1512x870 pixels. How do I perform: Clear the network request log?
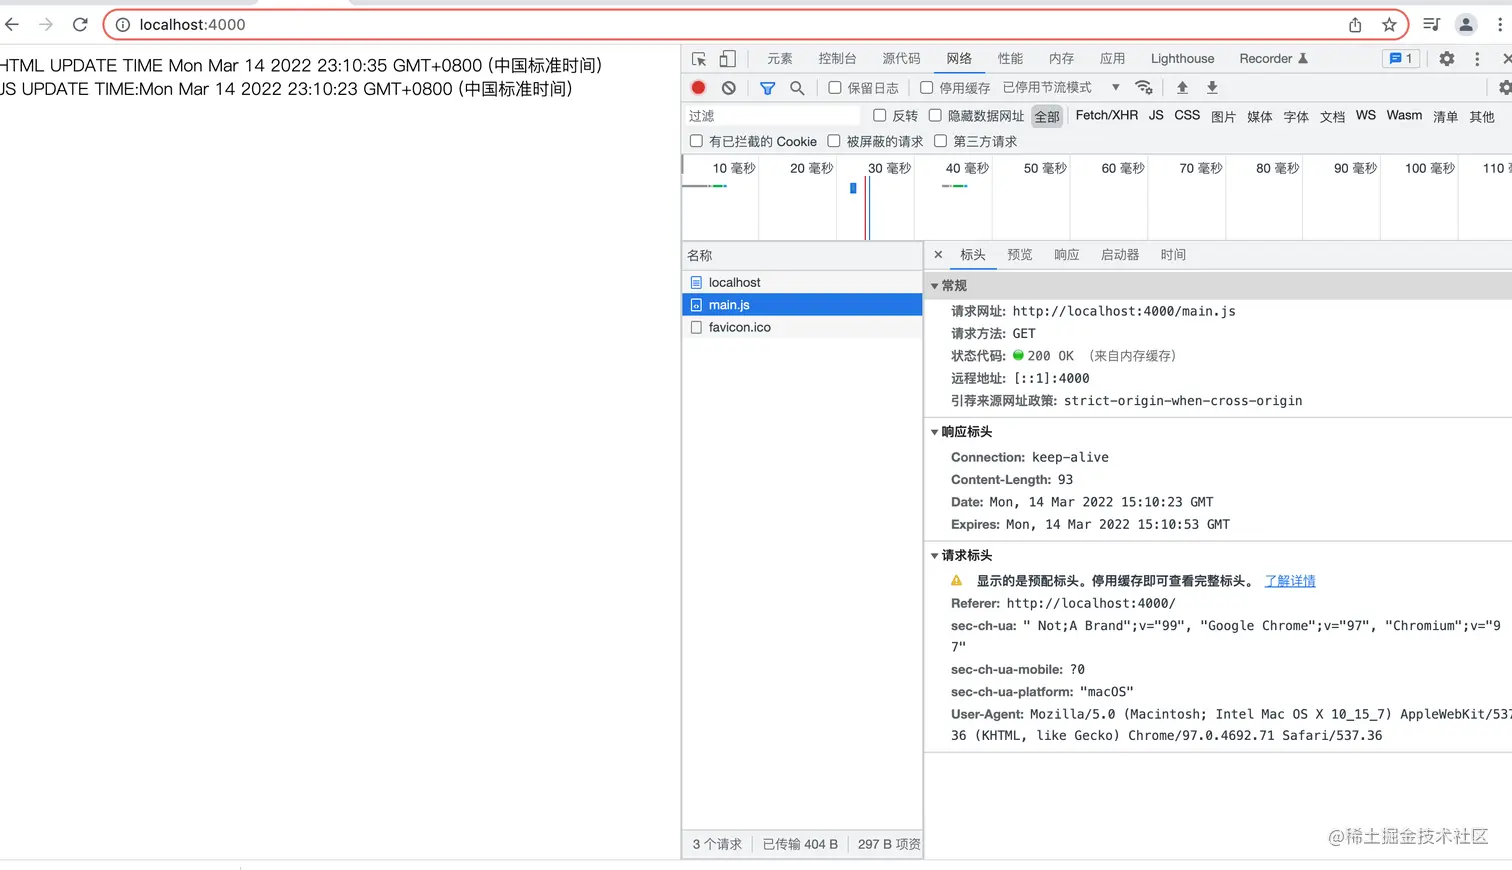[x=728, y=88]
